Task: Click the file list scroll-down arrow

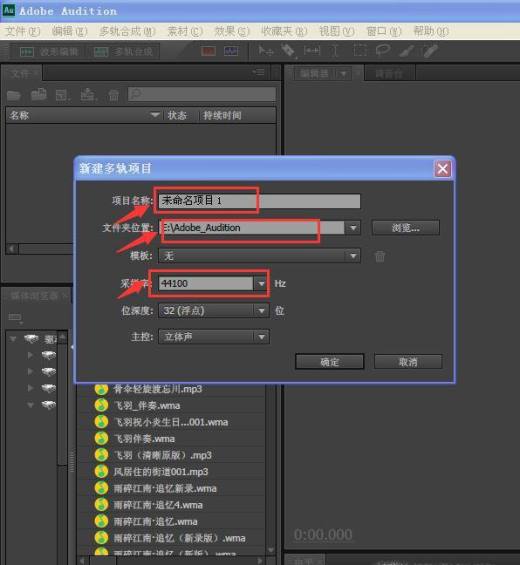Action: [271, 550]
